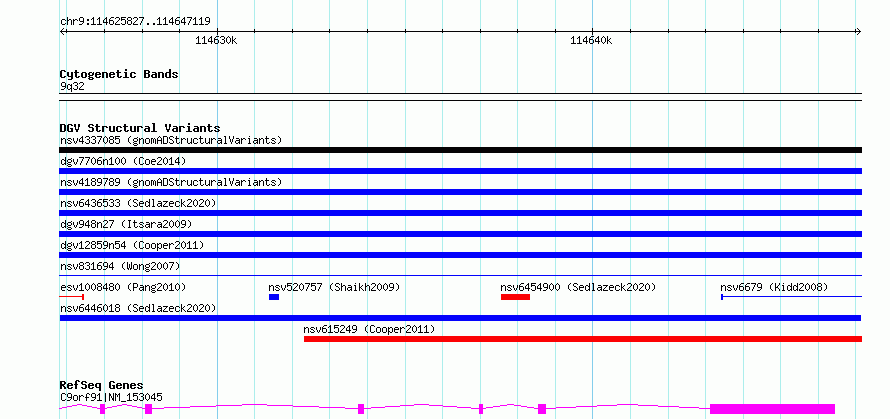The width and height of the screenshot is (890, 419).
Task: Click the large last exon of C9orf91
Action: coord(773,409)
